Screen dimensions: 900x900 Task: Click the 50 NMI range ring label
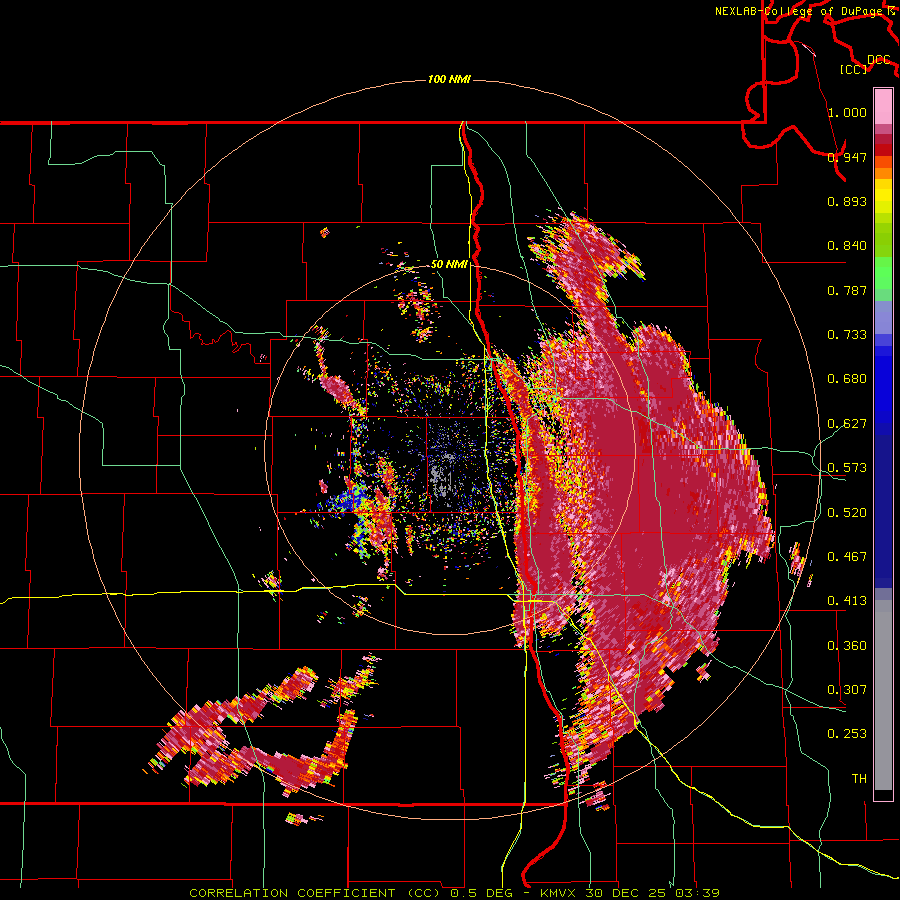click(449, 264)
